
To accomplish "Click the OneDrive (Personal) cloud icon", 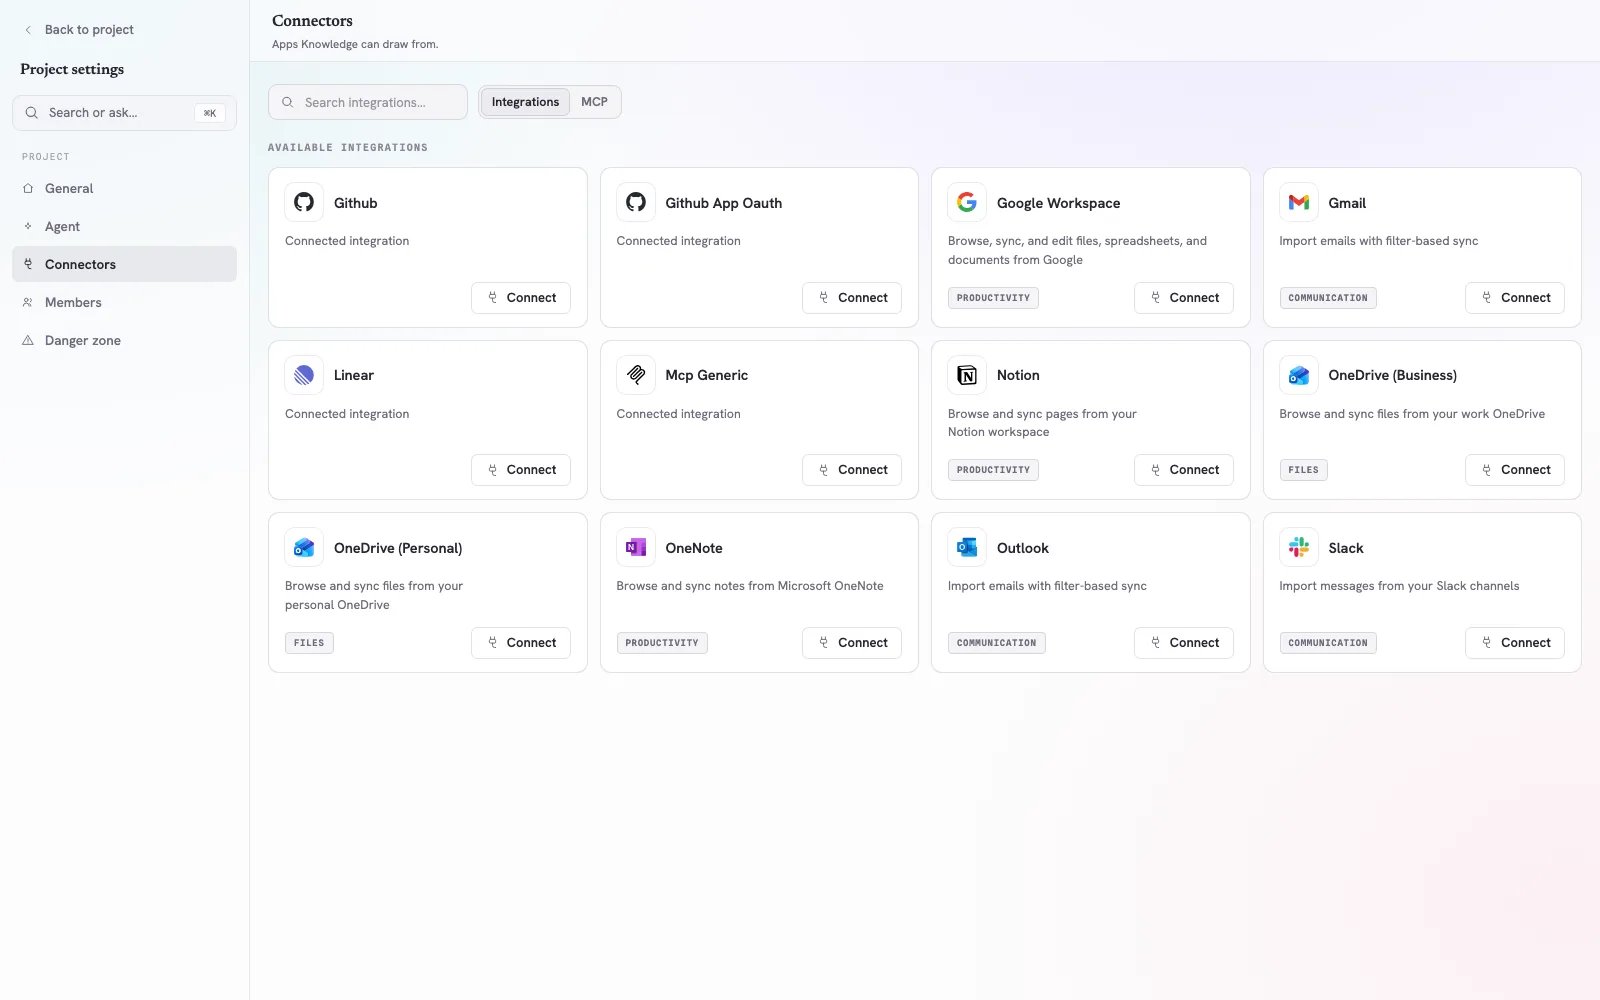I will coord(304,548).
